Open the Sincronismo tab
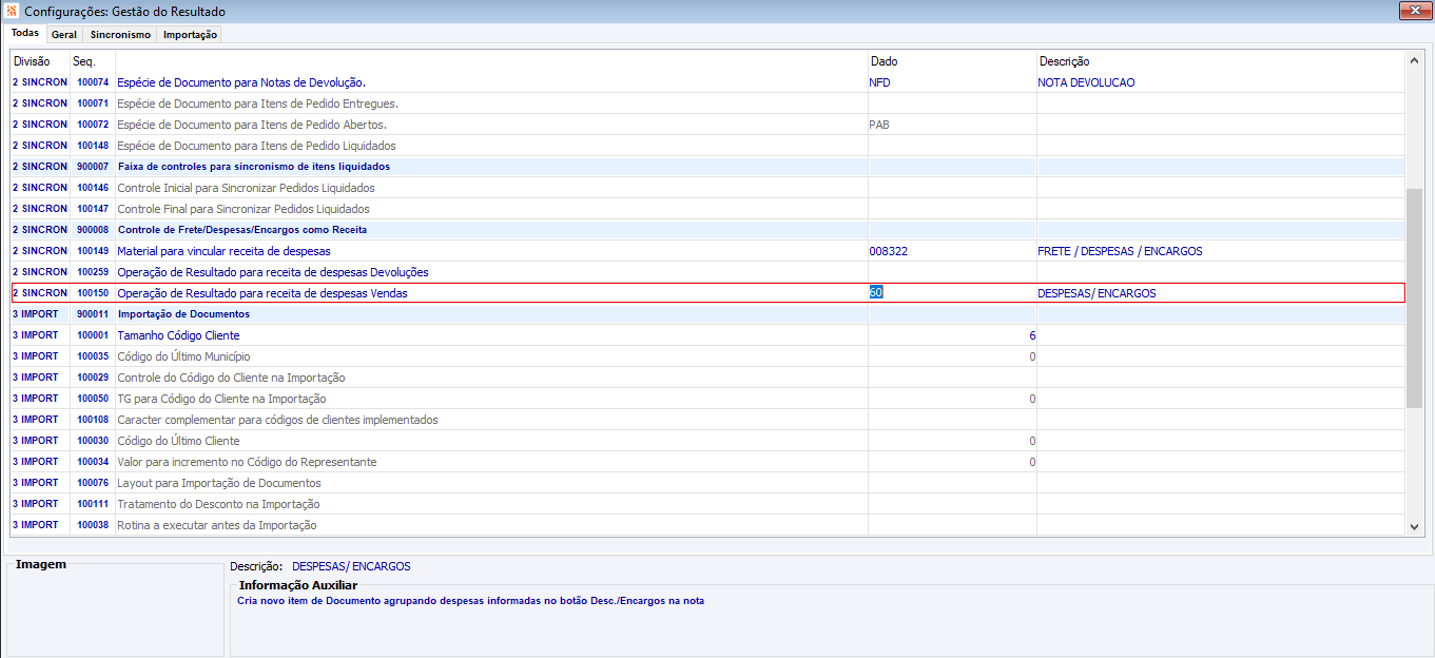Image resolution: width=1435 pixels, height=658 pixels. click(x=120, y=34)
